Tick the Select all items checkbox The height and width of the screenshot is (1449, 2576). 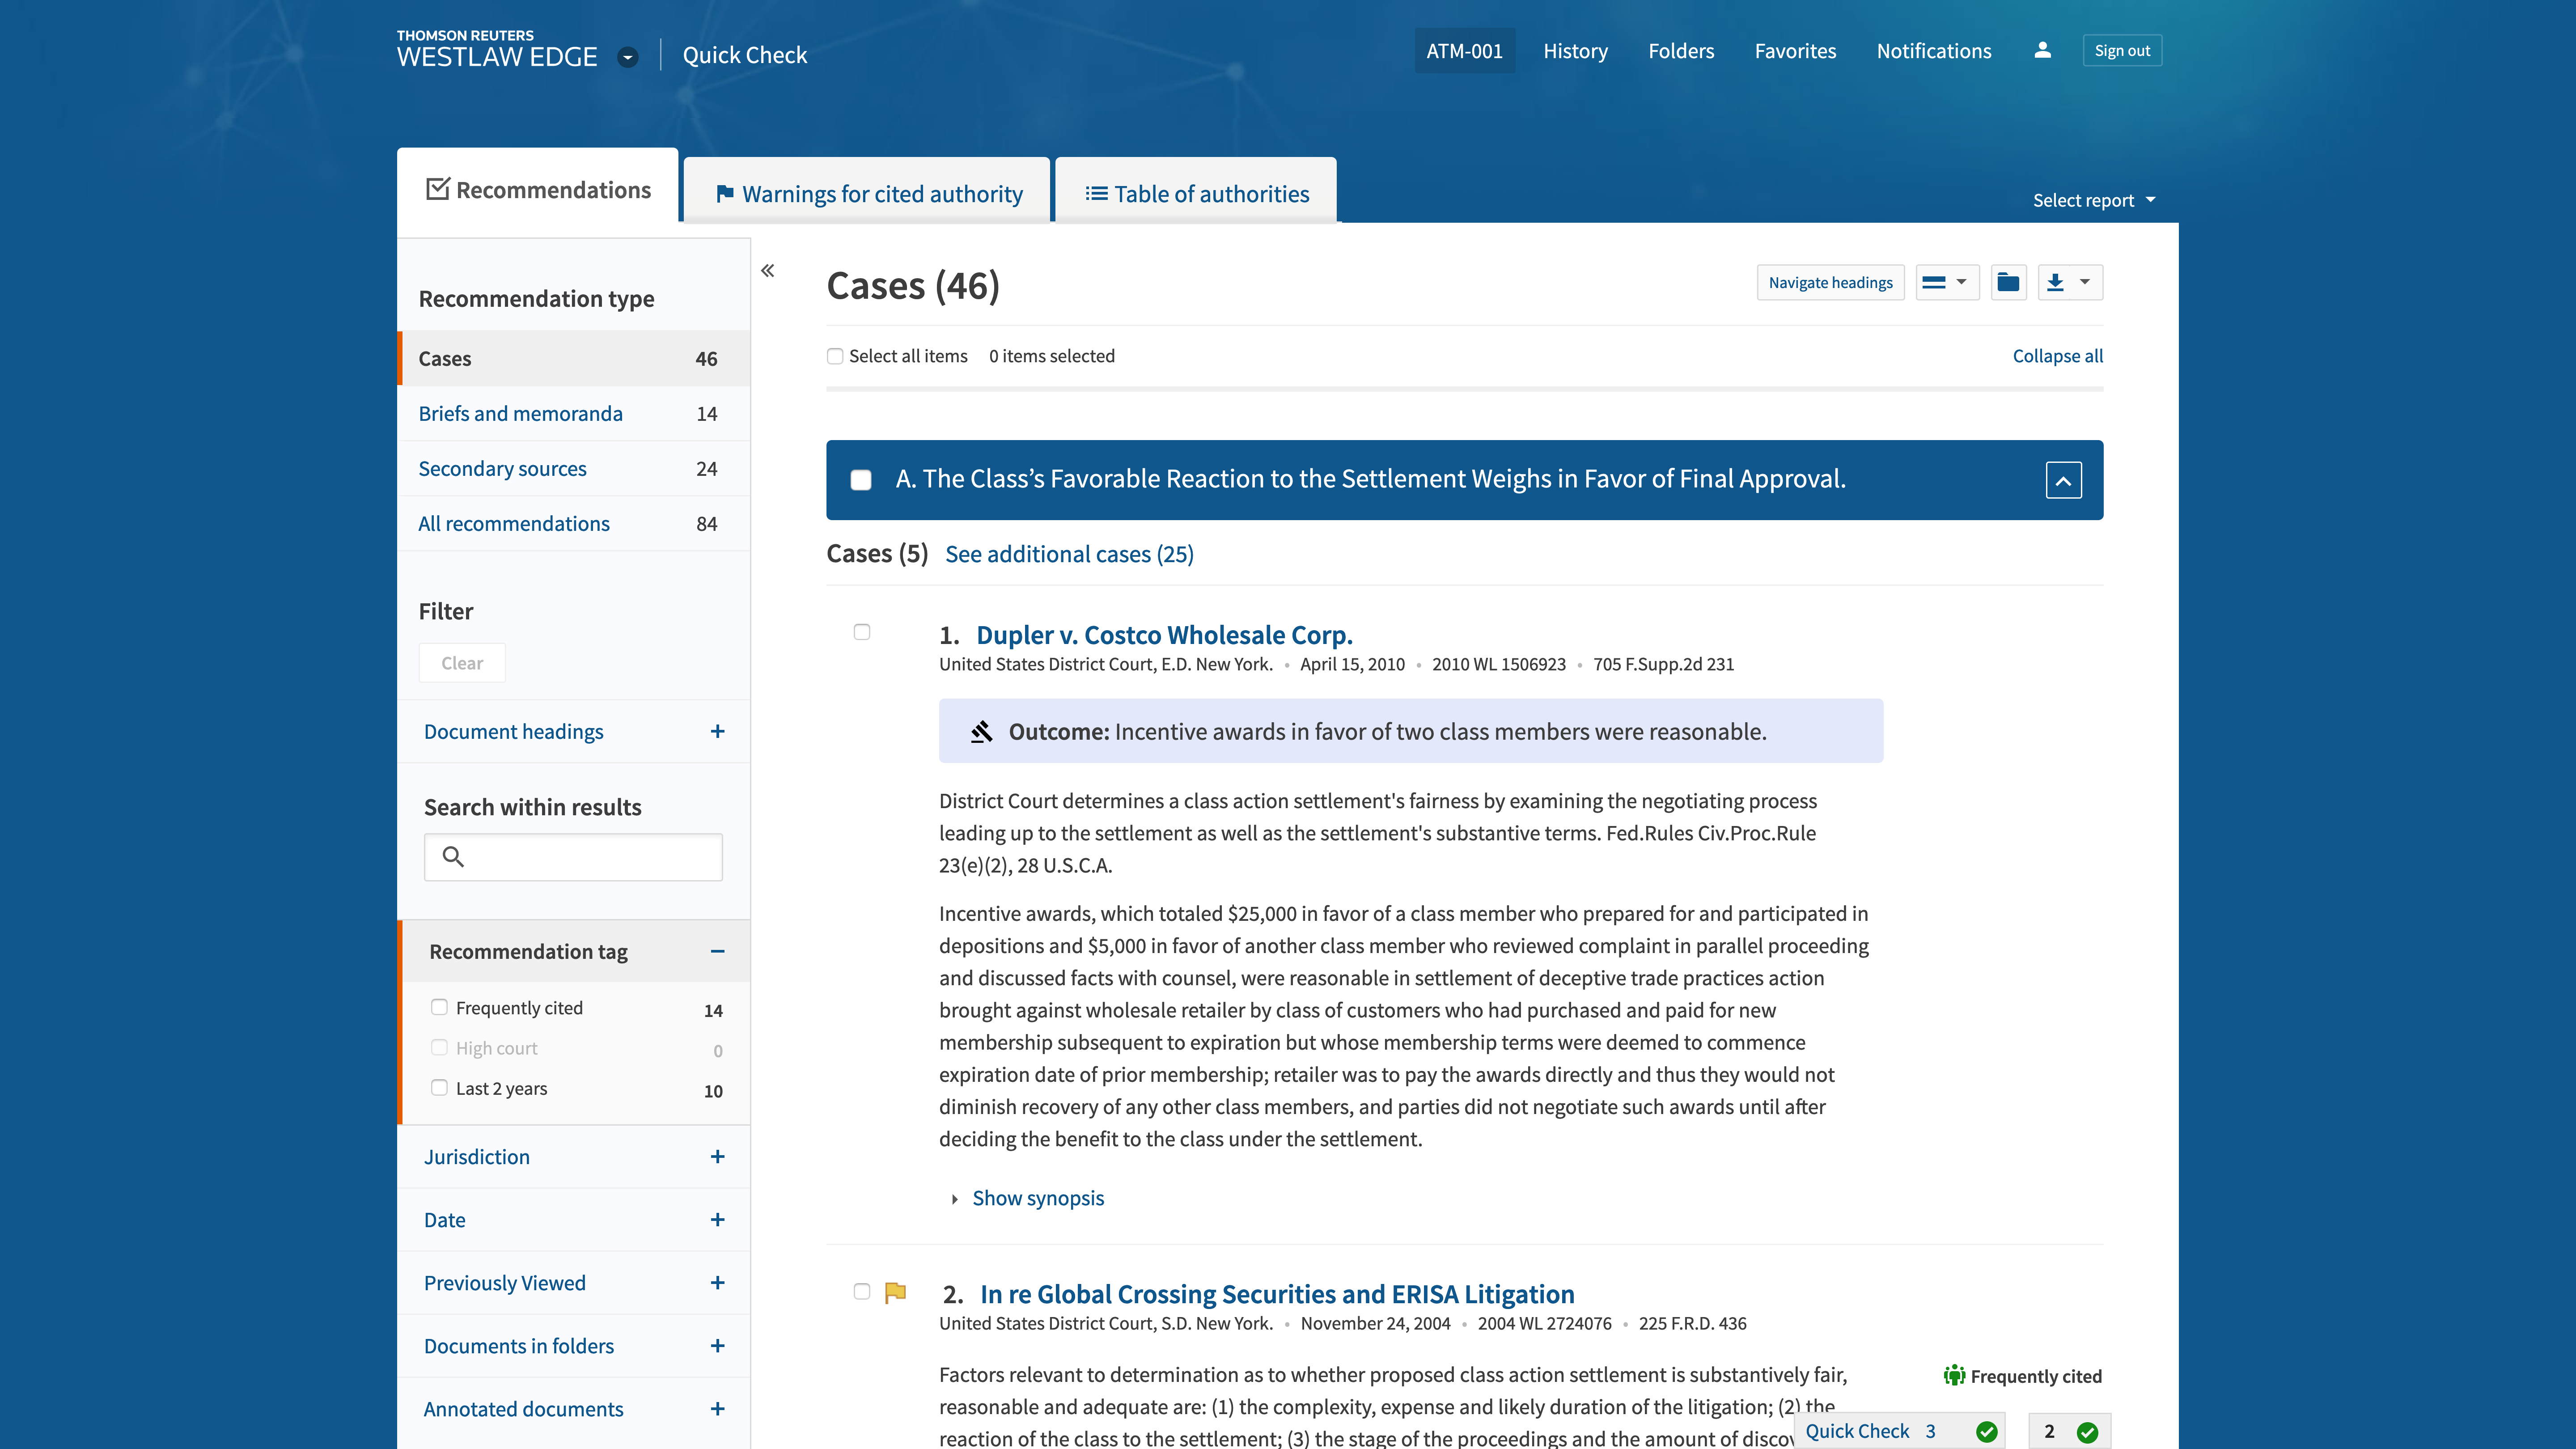(x=835, y=356)
